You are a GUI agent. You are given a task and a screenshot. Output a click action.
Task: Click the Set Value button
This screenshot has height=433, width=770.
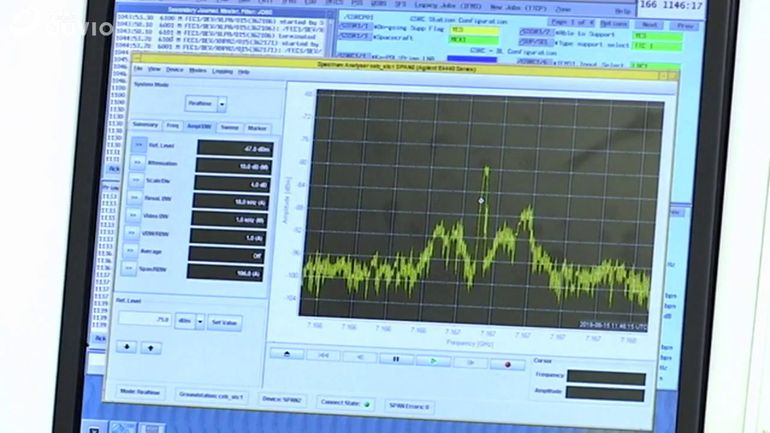[x=223, y=322]
